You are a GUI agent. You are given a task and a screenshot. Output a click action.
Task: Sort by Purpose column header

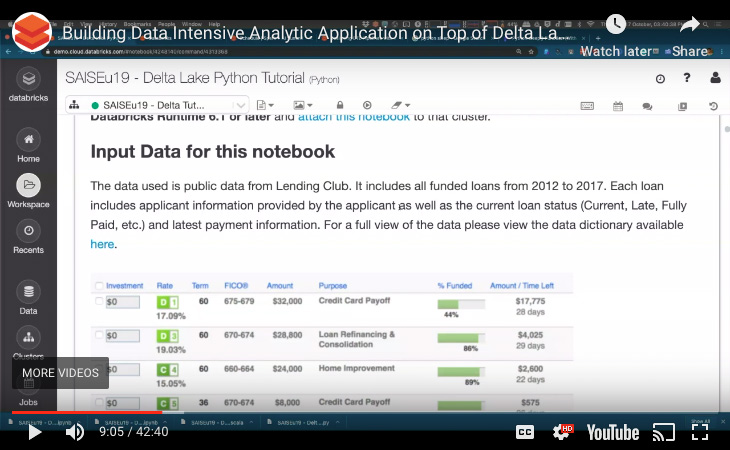(333, 285)
